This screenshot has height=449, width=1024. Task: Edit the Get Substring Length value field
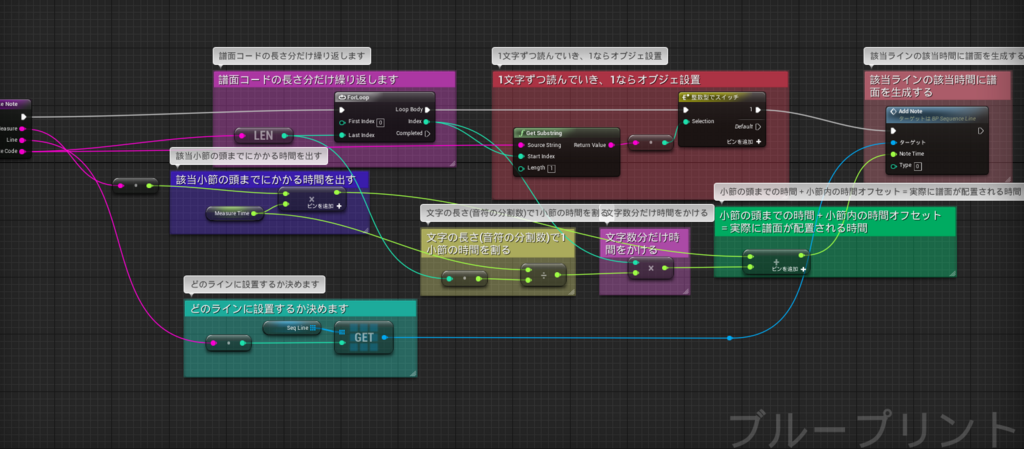(x=551, y=168)
